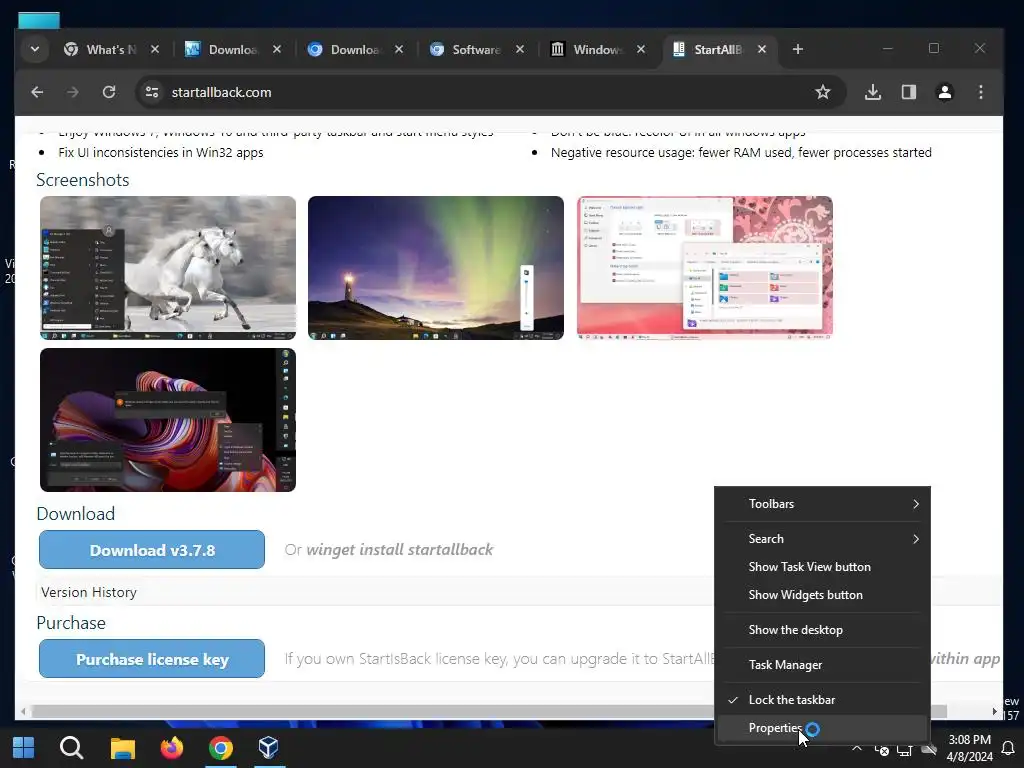Open taskbar Search magnifier icon

[x=72, y=748]
